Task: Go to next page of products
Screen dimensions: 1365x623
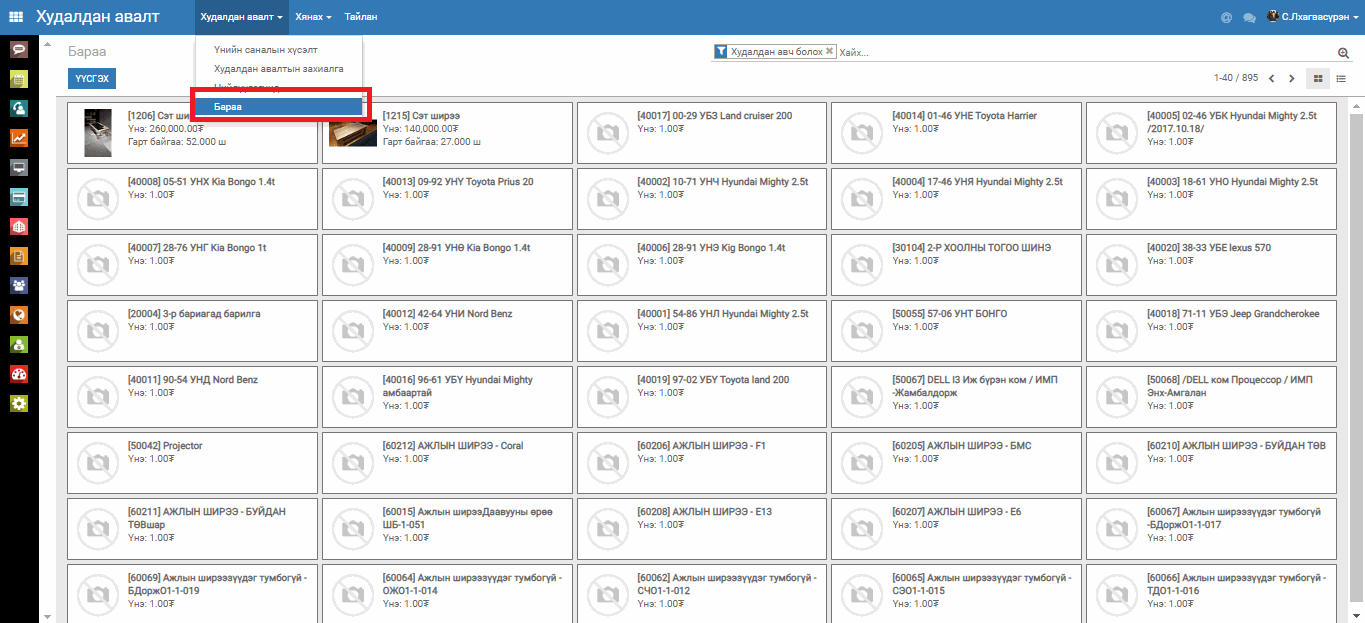Action: (1291, 78)
